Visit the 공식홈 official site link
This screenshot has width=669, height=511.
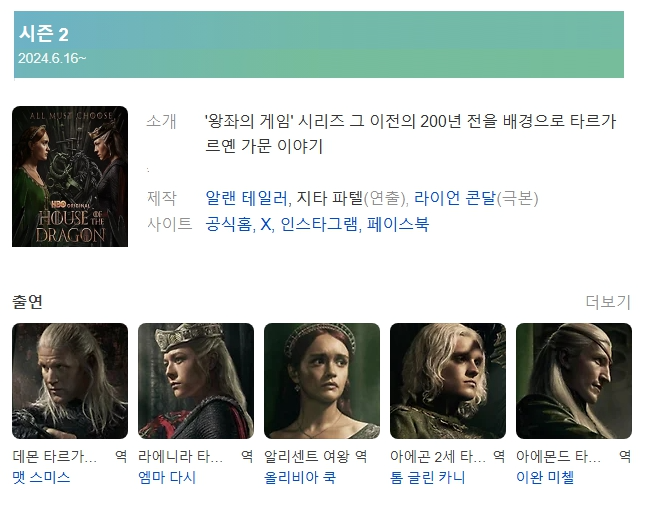coord(229,224)
